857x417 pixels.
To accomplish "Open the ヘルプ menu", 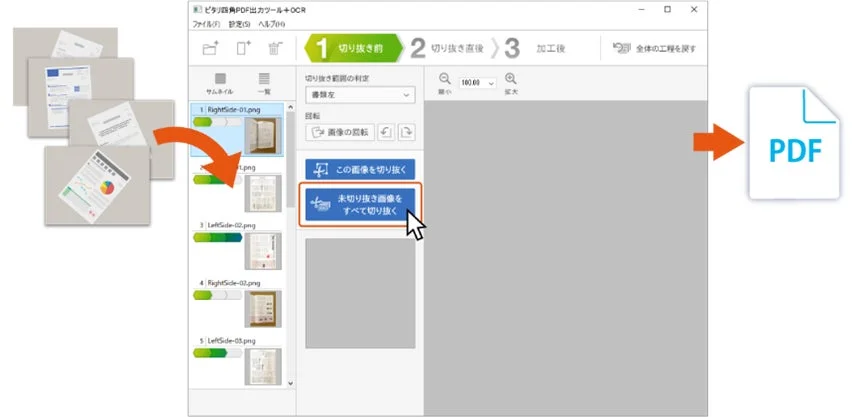I will point(272,25).
